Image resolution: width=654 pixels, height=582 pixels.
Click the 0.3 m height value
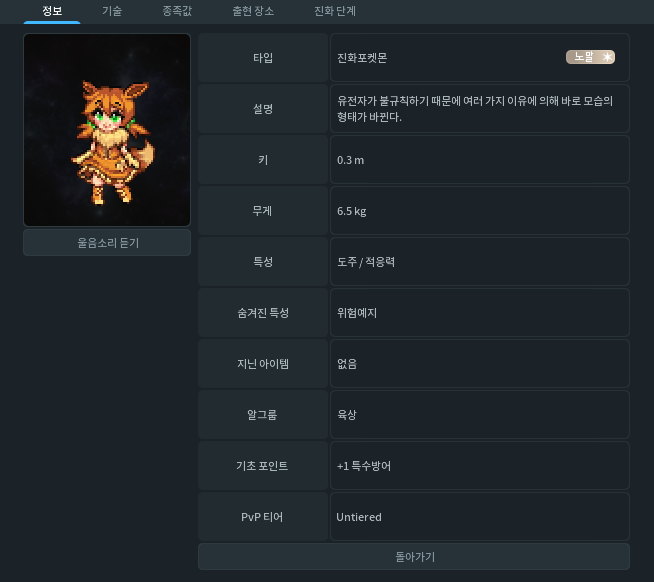pos(351,160)
